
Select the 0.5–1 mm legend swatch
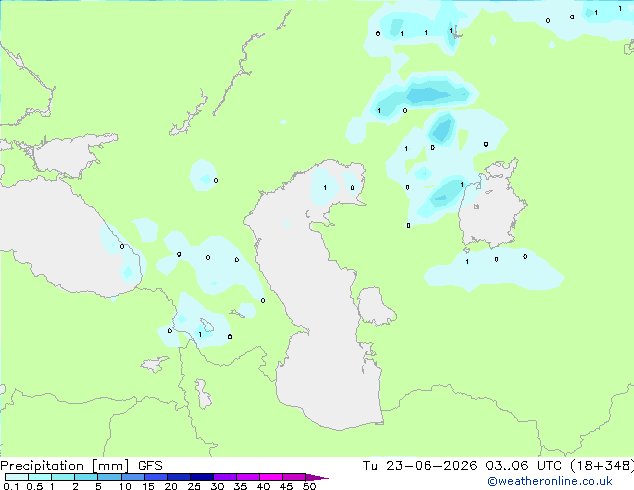coord(40,477)
